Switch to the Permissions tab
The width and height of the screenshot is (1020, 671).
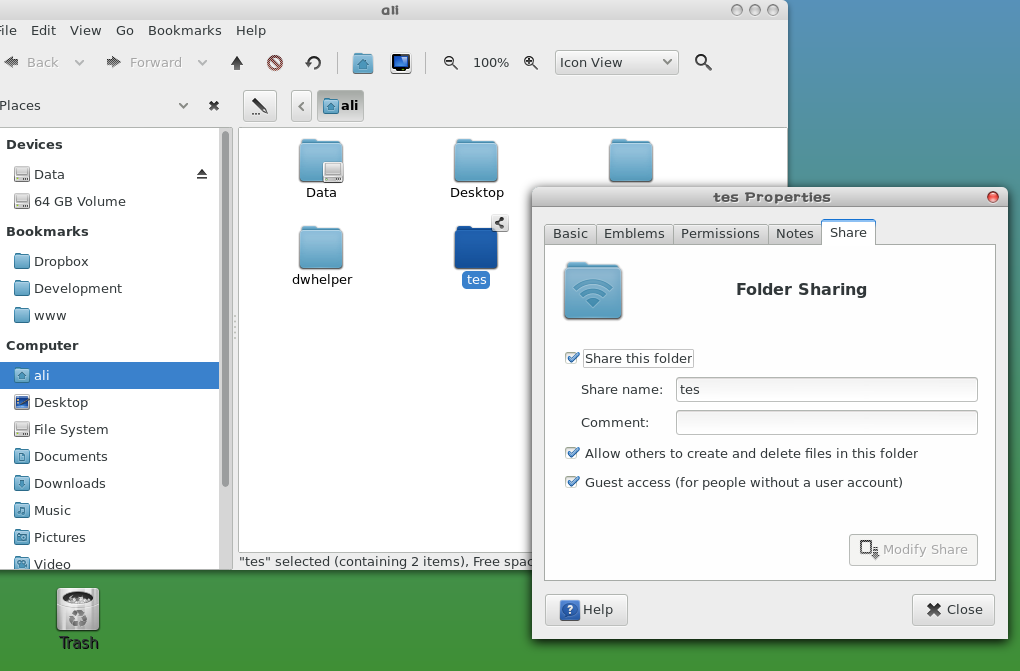(x=720, y=233)
